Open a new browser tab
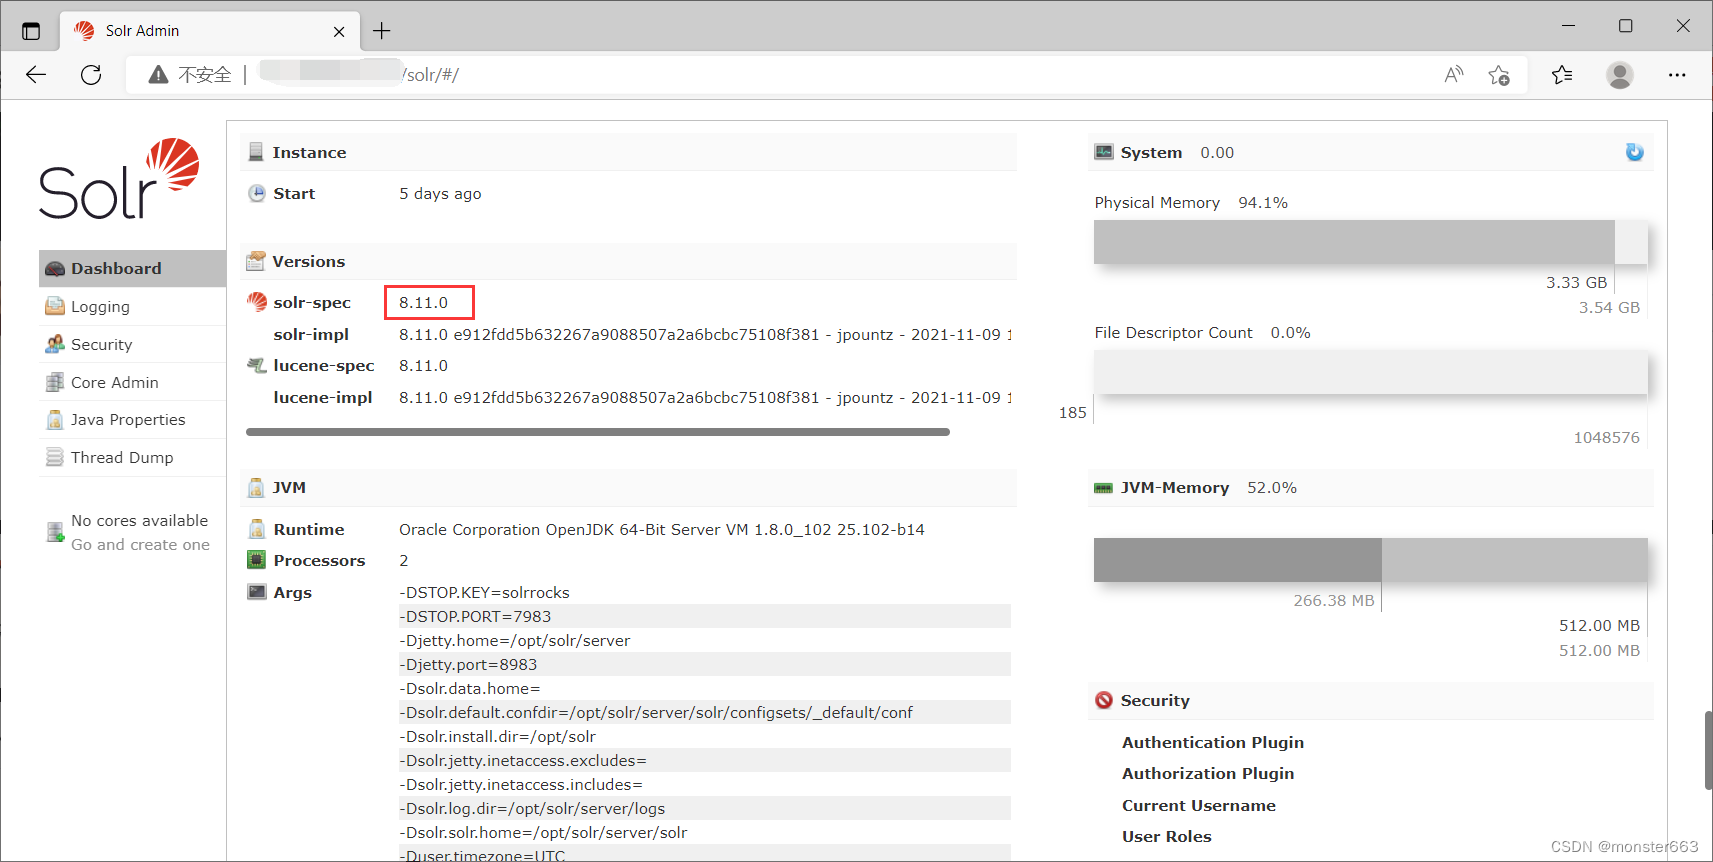 (x=382, y=31)
